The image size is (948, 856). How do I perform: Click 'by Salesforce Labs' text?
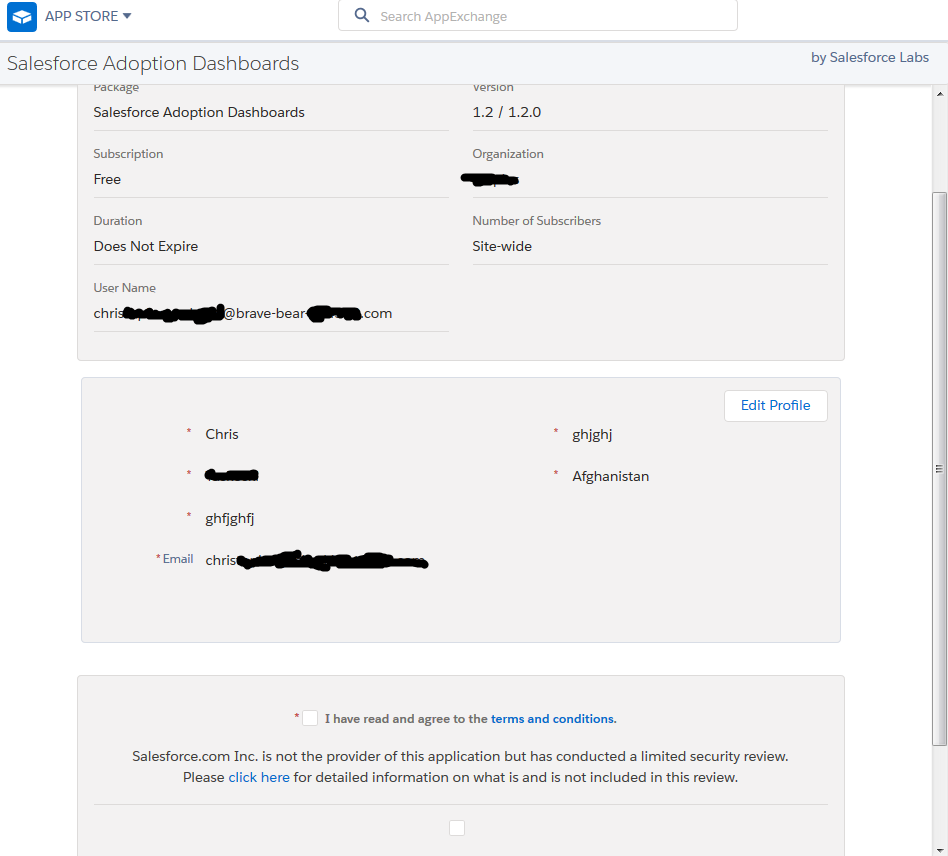(x=869, y=57)
